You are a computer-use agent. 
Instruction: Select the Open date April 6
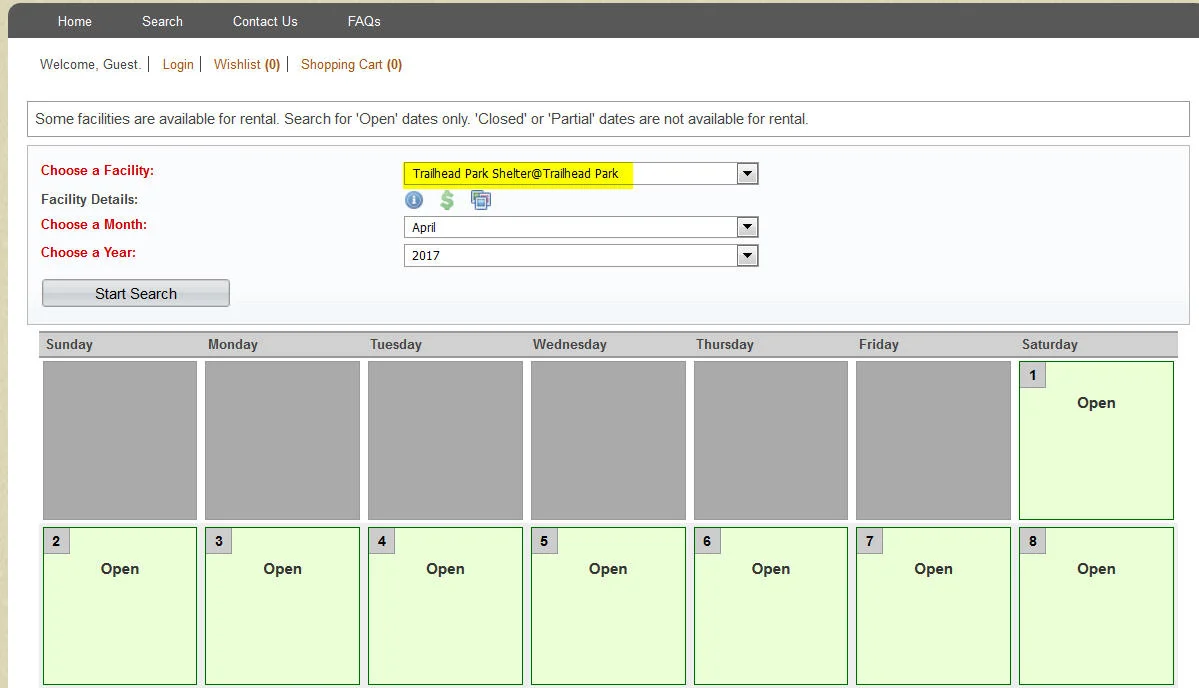[x=771, y=605]
